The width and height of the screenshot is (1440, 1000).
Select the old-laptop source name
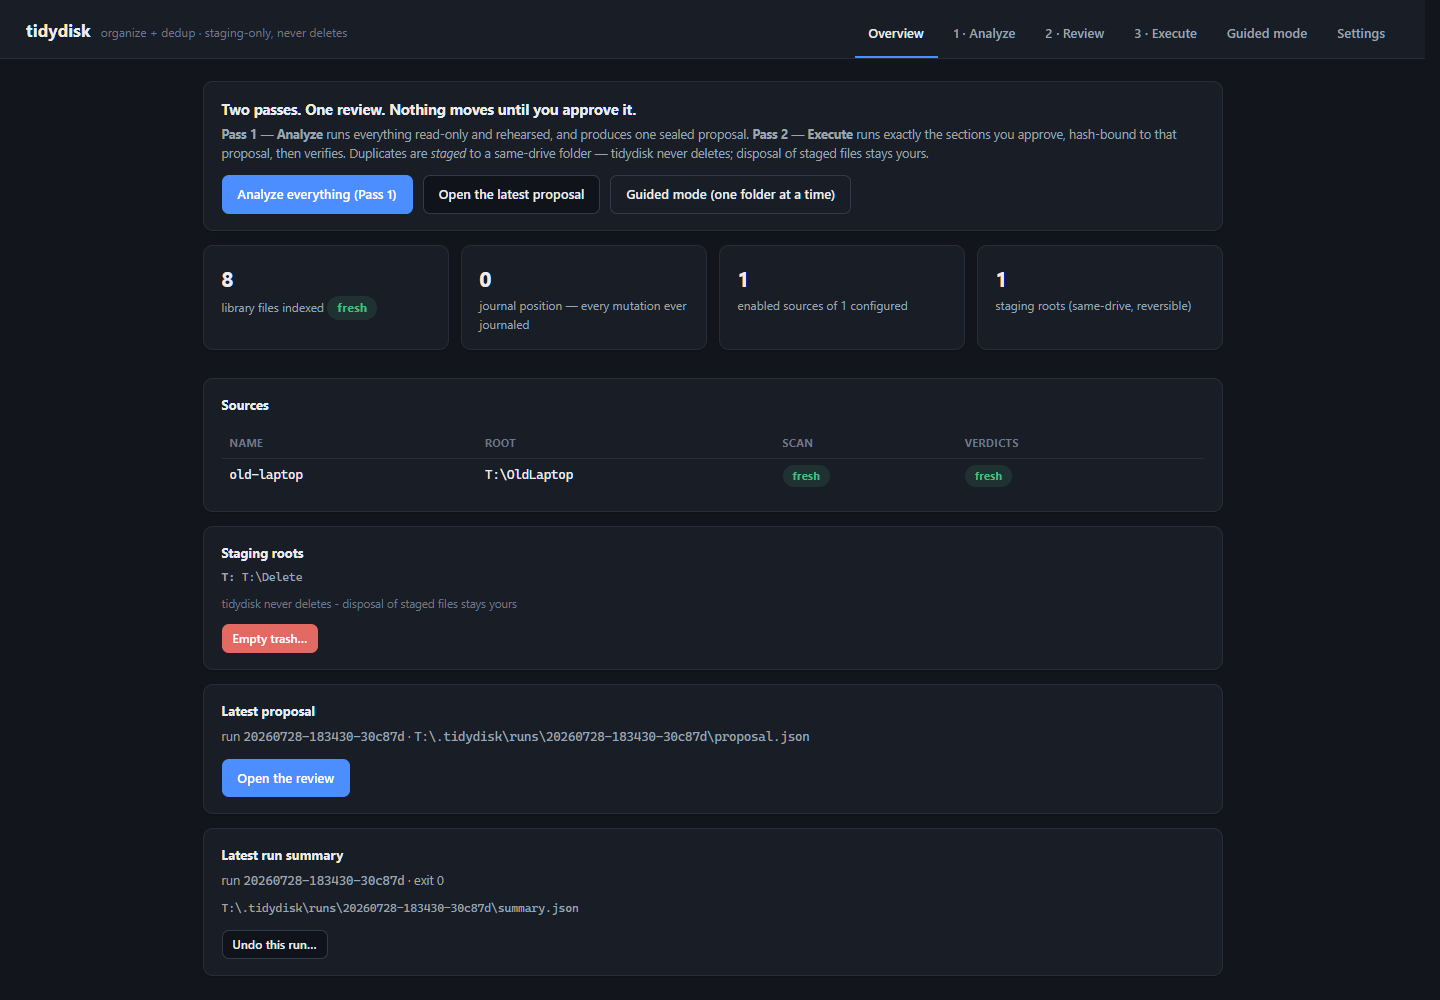click(x=266, y=475)
